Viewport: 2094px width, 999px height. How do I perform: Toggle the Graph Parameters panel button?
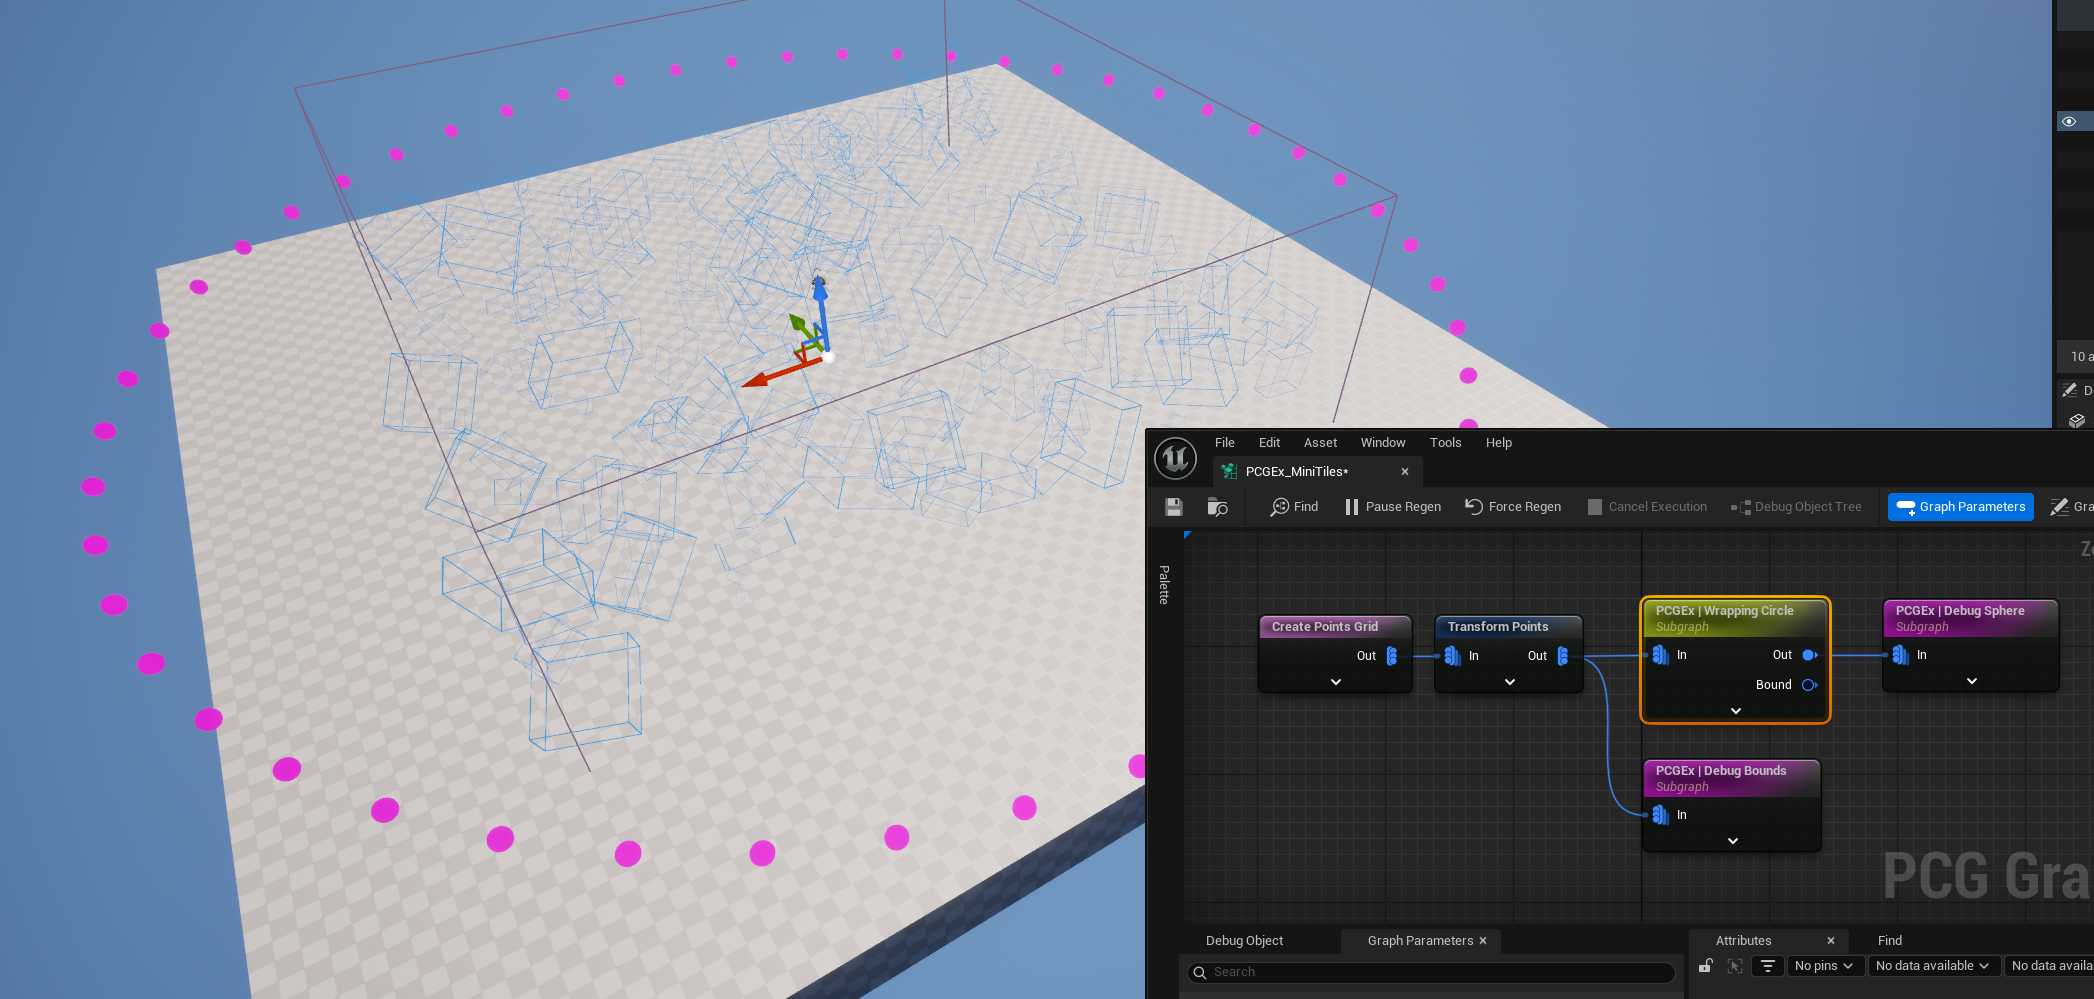[1960, 507]
